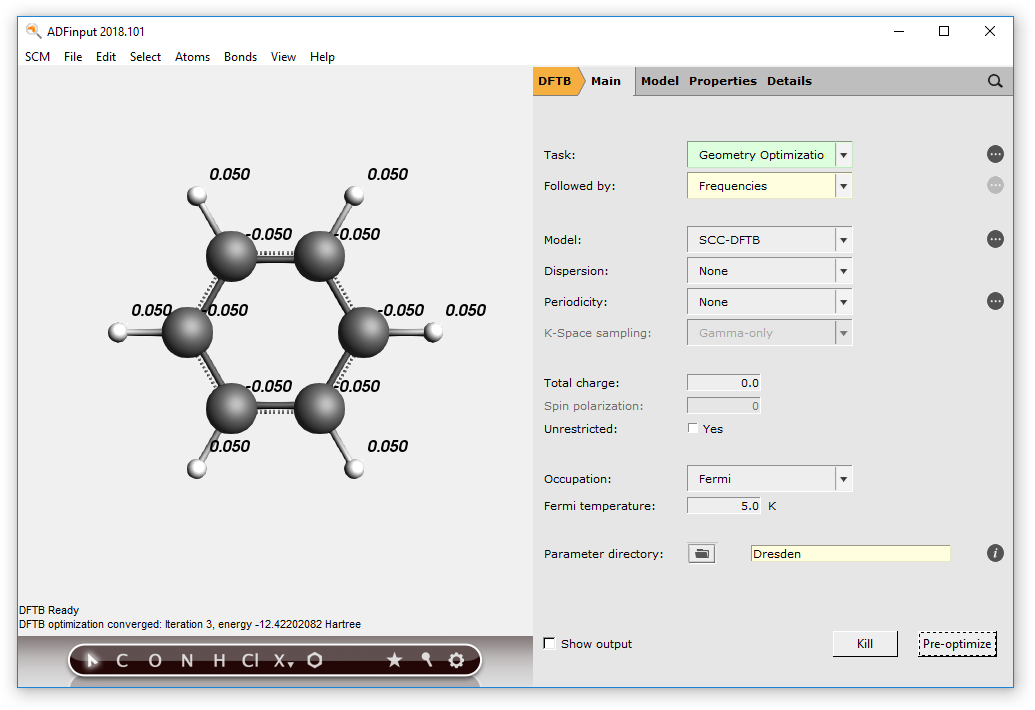This screenshot has height=710, width=1035.
Task: Toggle the Show output checkbox
Action: [549, 644]
